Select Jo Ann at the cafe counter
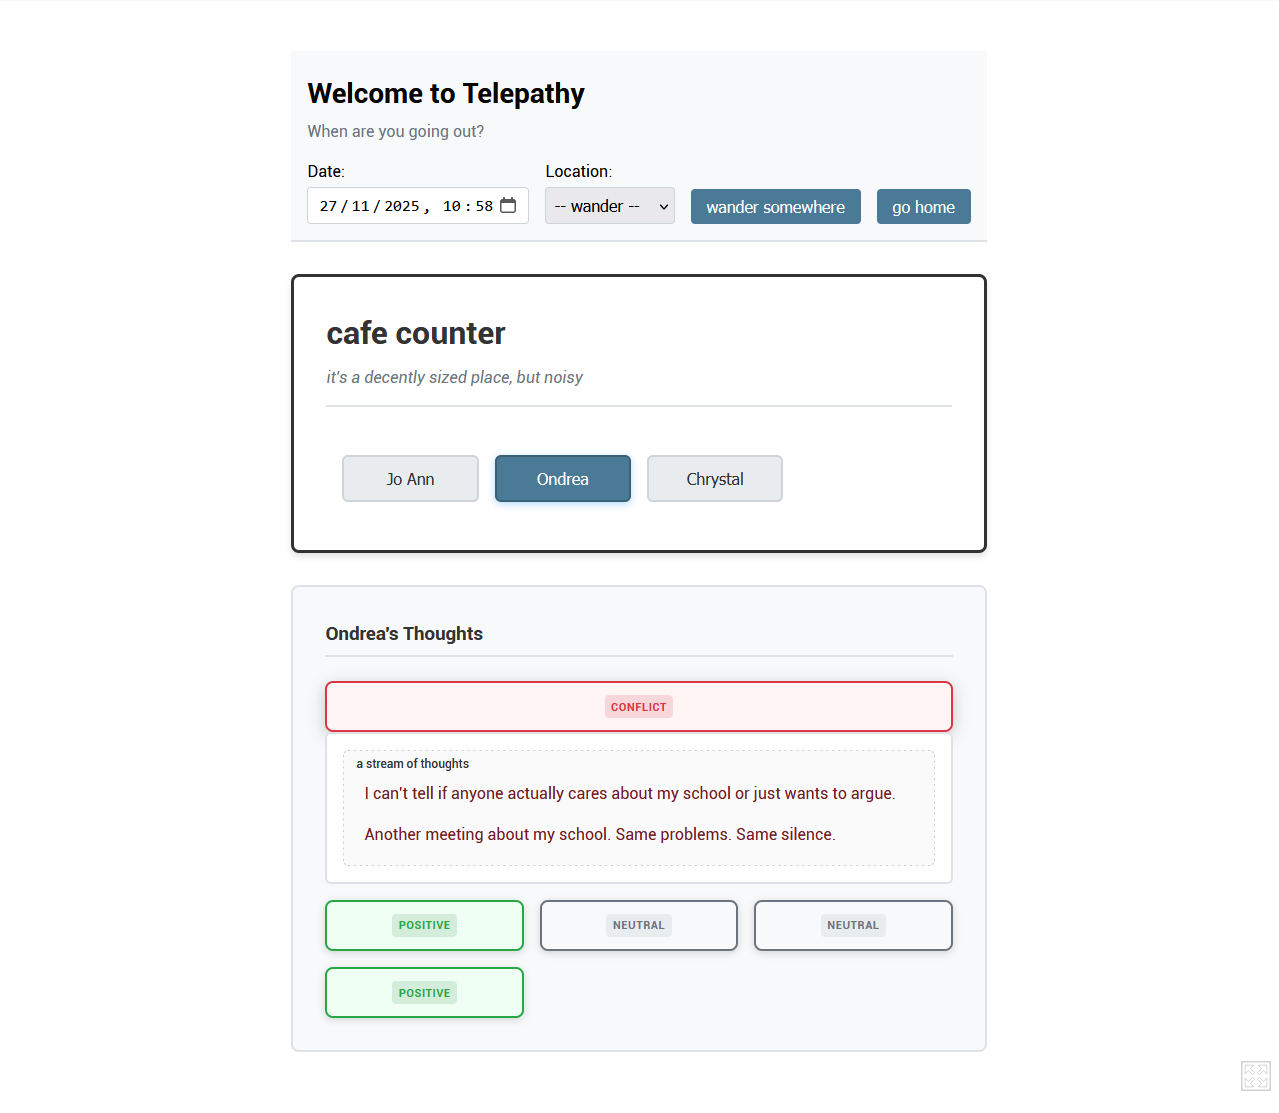This screenshot has width=1279, height=1113. (x=410, y=479)
